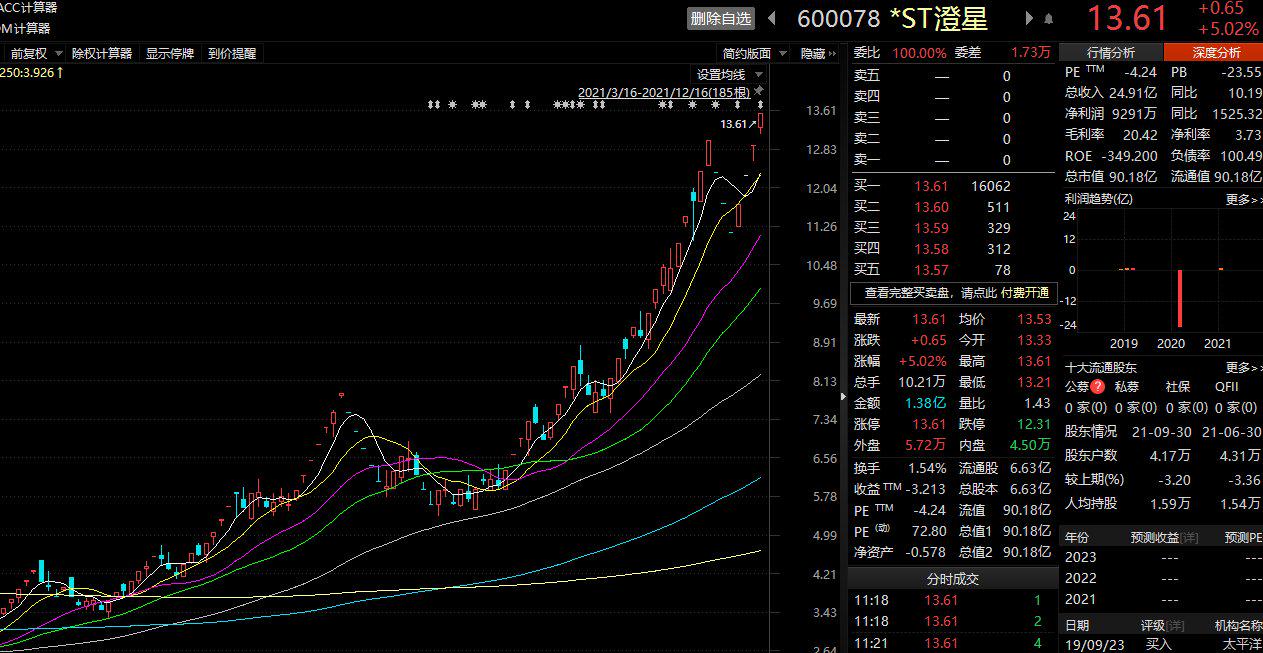1263x653 pixels.
Task: Open the 除权计算器 tool
Action: point(102,54)
